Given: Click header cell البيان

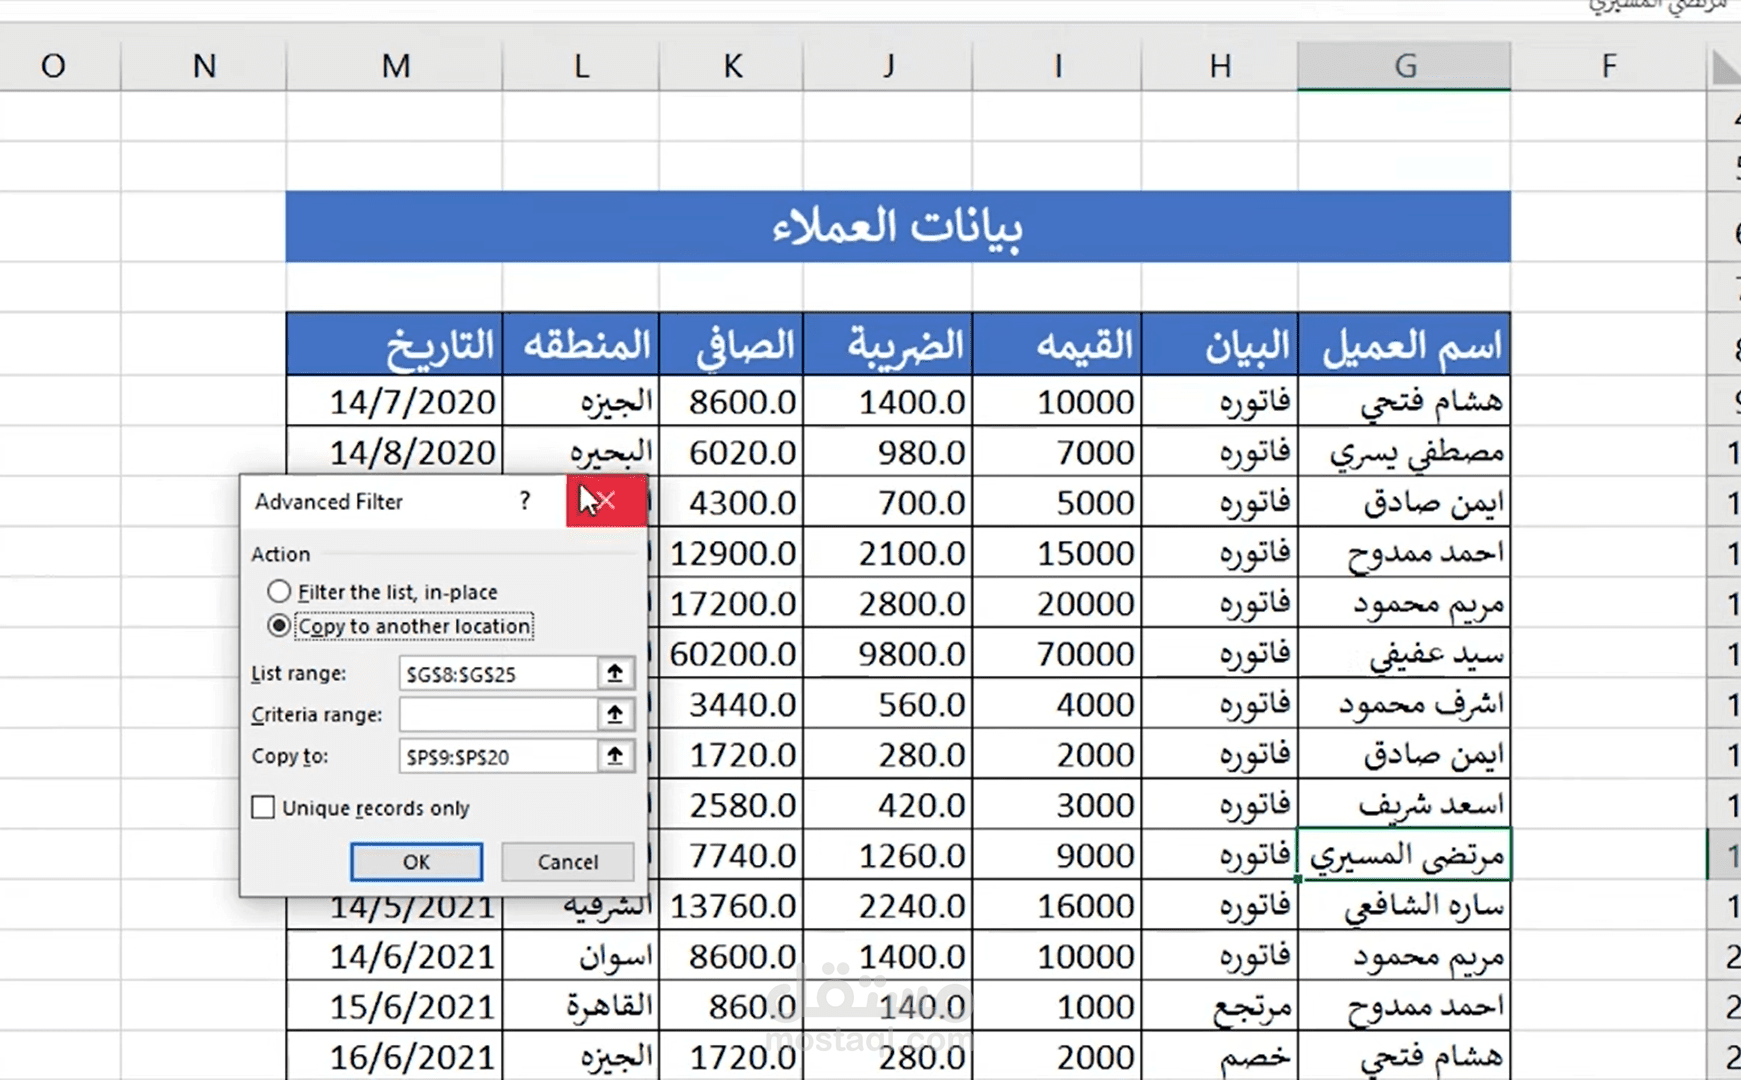Looking at the screenshot, I should [x=1220, y=345].
